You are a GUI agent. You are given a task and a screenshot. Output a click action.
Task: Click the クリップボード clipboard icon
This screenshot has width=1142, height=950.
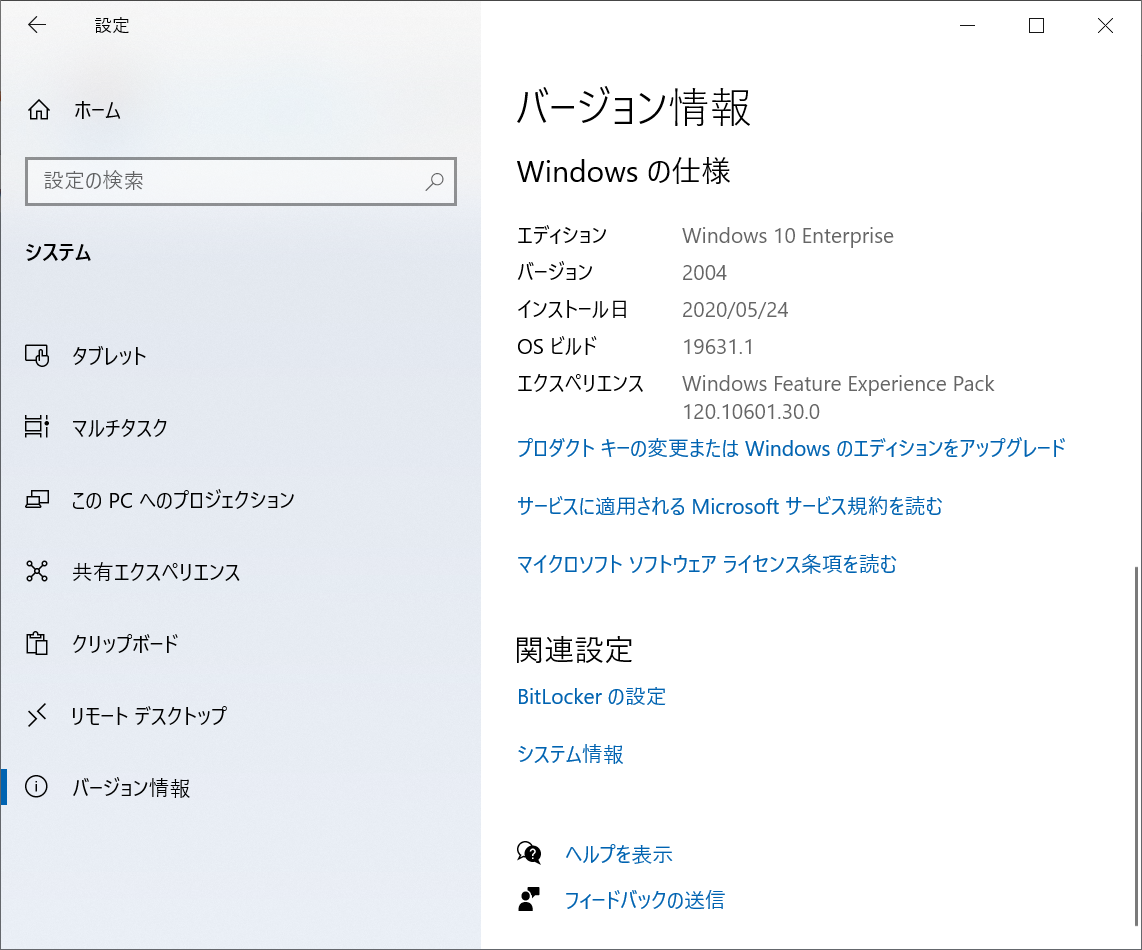37,643
